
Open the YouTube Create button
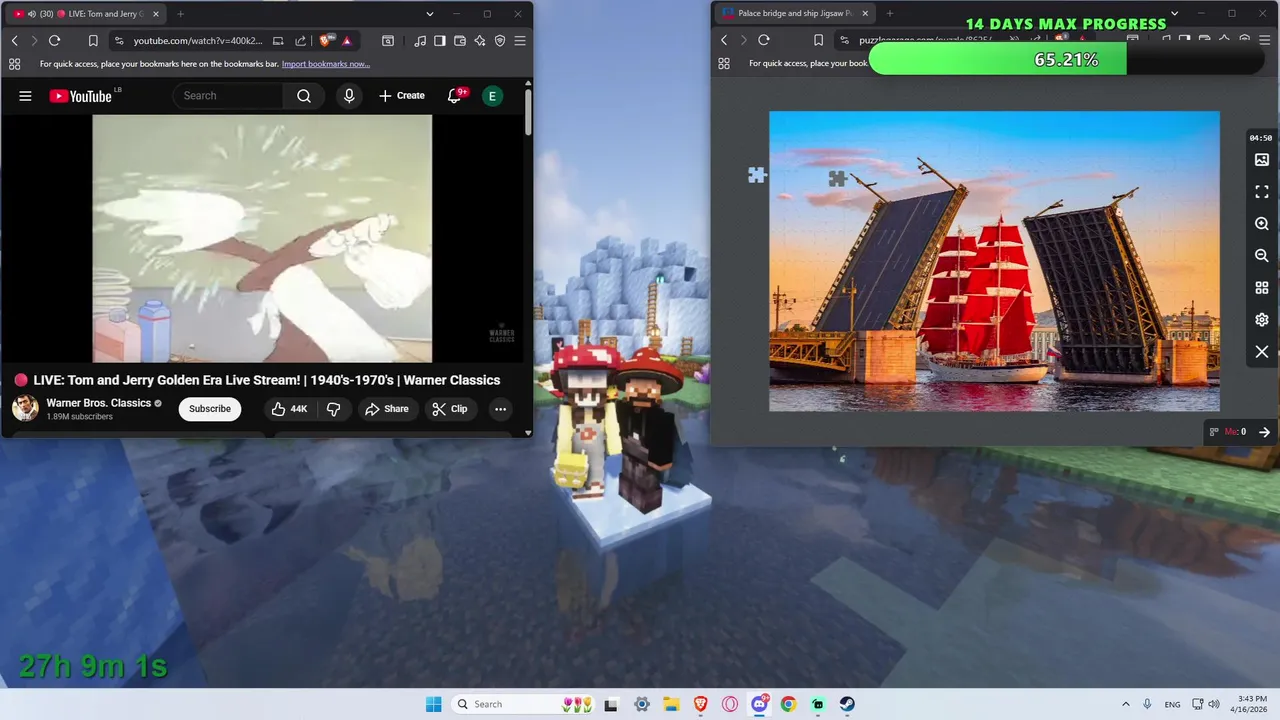click(x=402, y=96)
